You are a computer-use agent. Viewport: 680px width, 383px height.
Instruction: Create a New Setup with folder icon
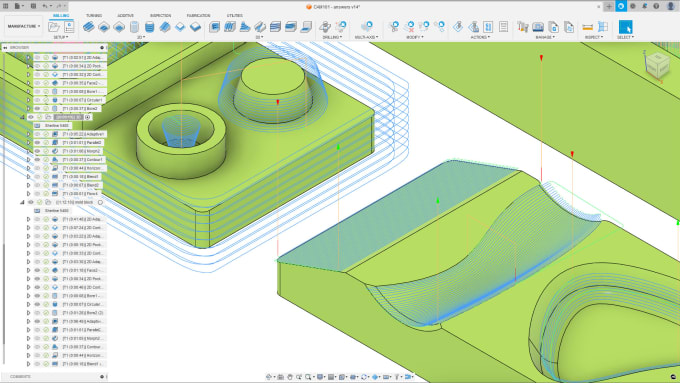coord(54,27)
